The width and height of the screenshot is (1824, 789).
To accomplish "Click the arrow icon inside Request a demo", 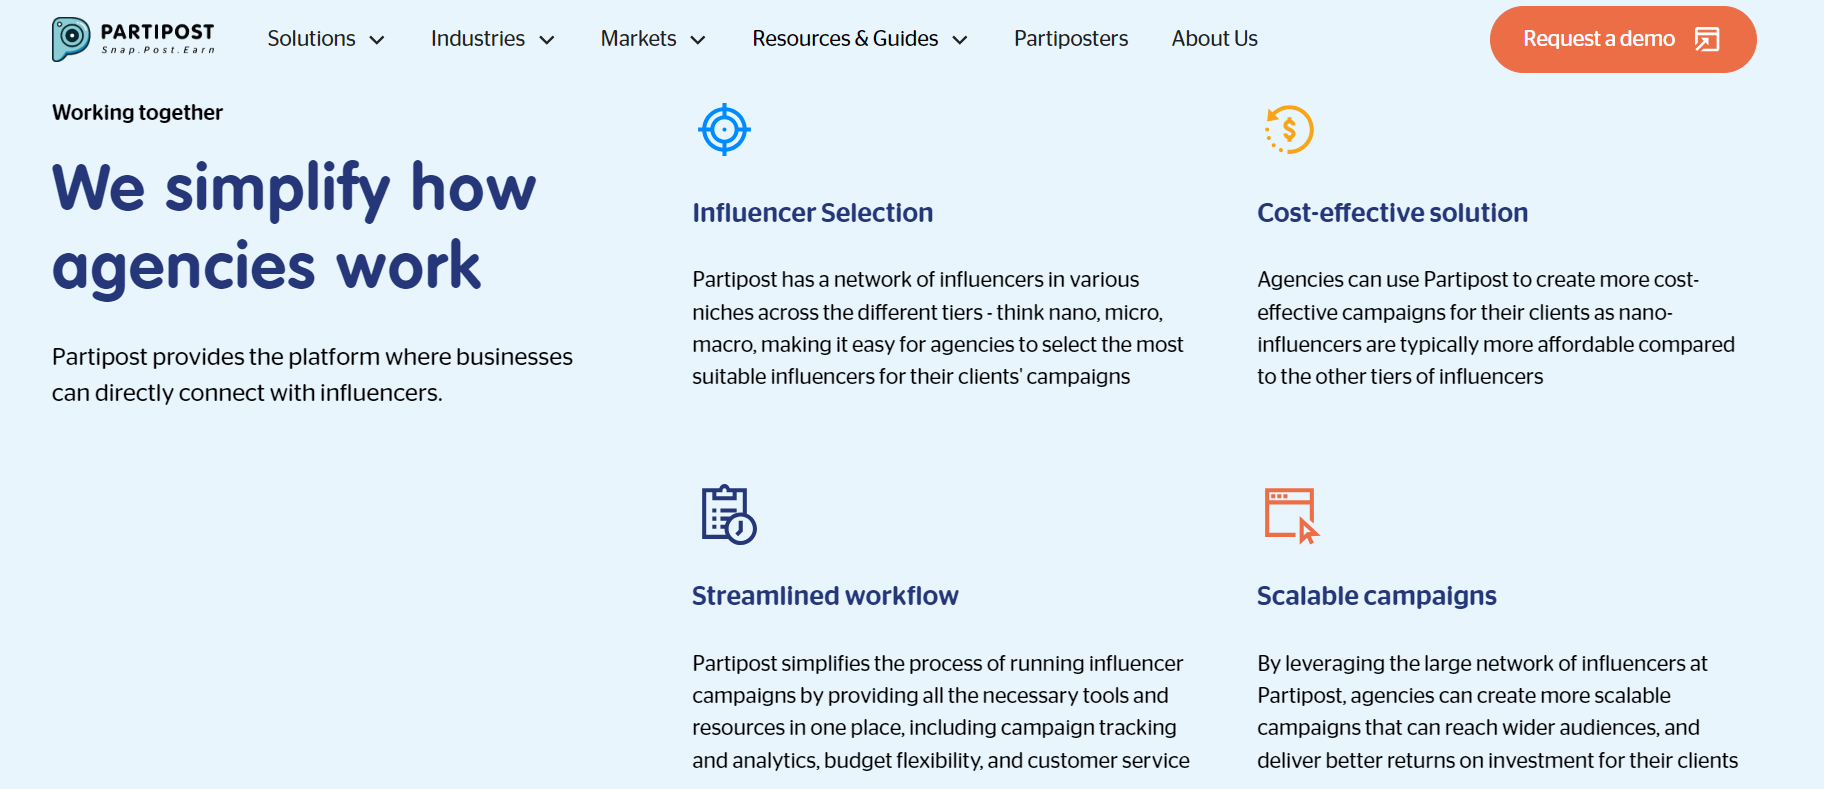I will 1707,39.
